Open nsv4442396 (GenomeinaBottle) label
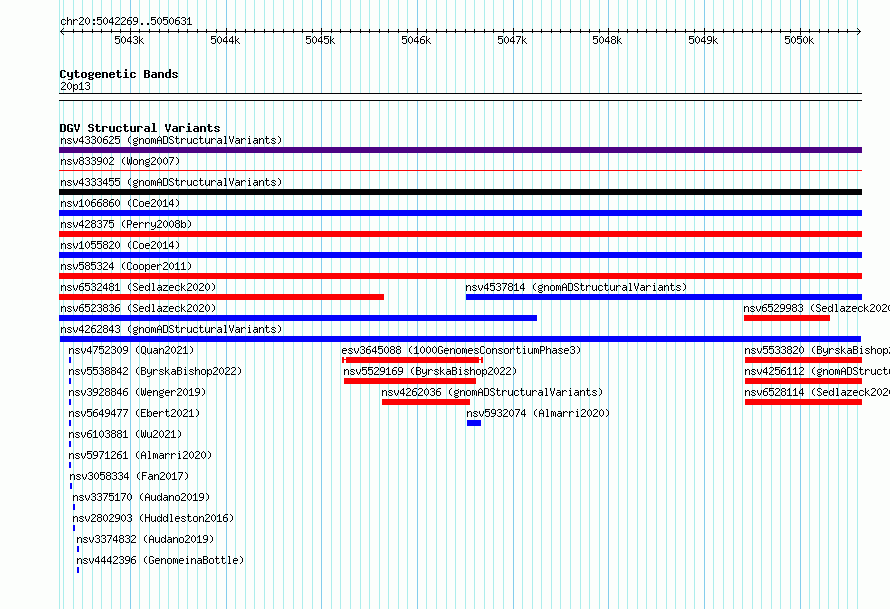Image resolution: width=890 pixels, height=609 pixels. click(160, 560)
